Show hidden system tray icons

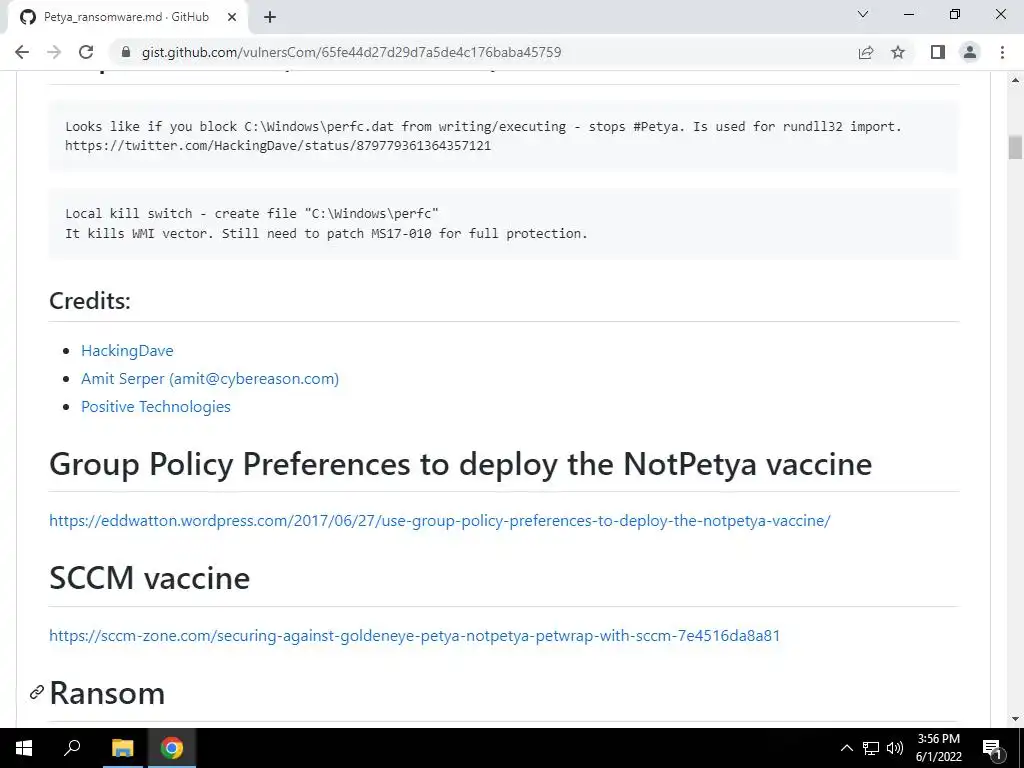coord(846,748)
